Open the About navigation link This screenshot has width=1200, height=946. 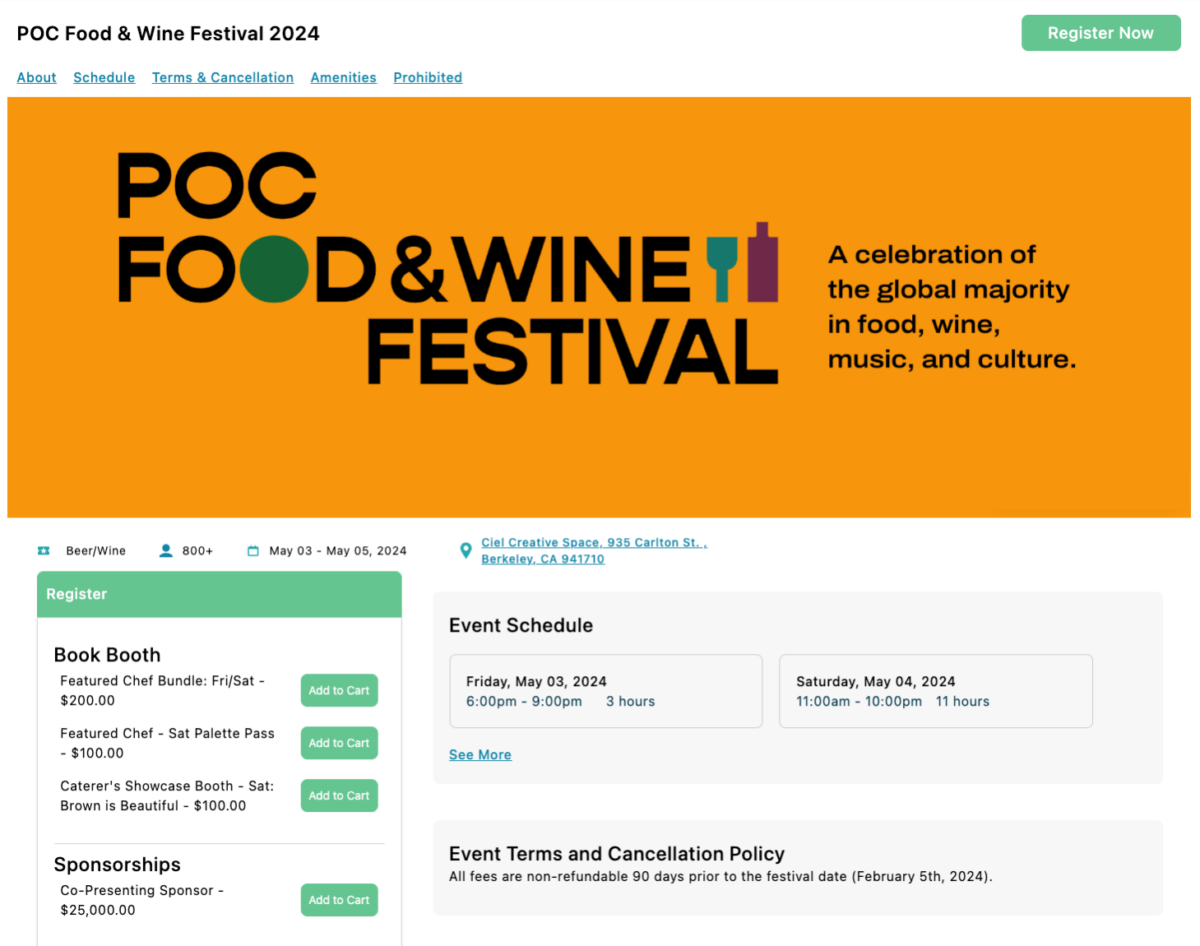pyautogui.click(x=37, y=78)
